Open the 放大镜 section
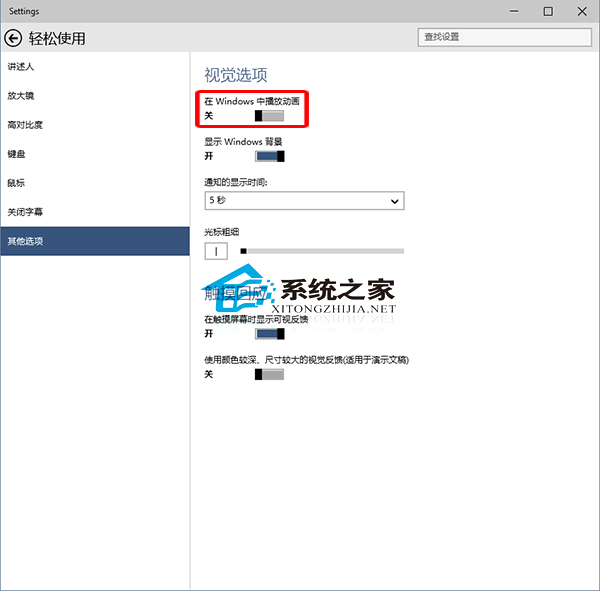Screen dimensions: 600x591 click(x=95, y=96)
